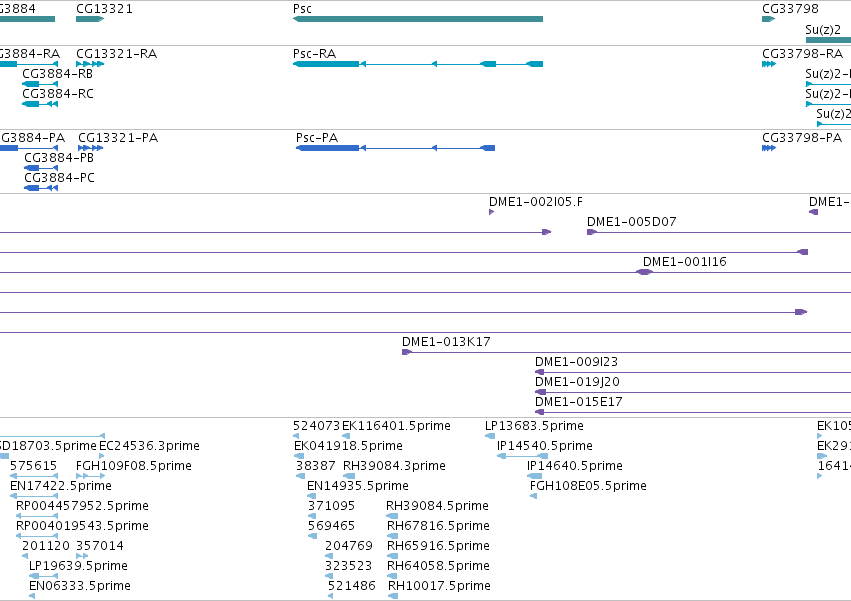This screenshot has width=851, height=601.
Task: Select the CG33798-PA label
Action: click(x=802, y=138)
